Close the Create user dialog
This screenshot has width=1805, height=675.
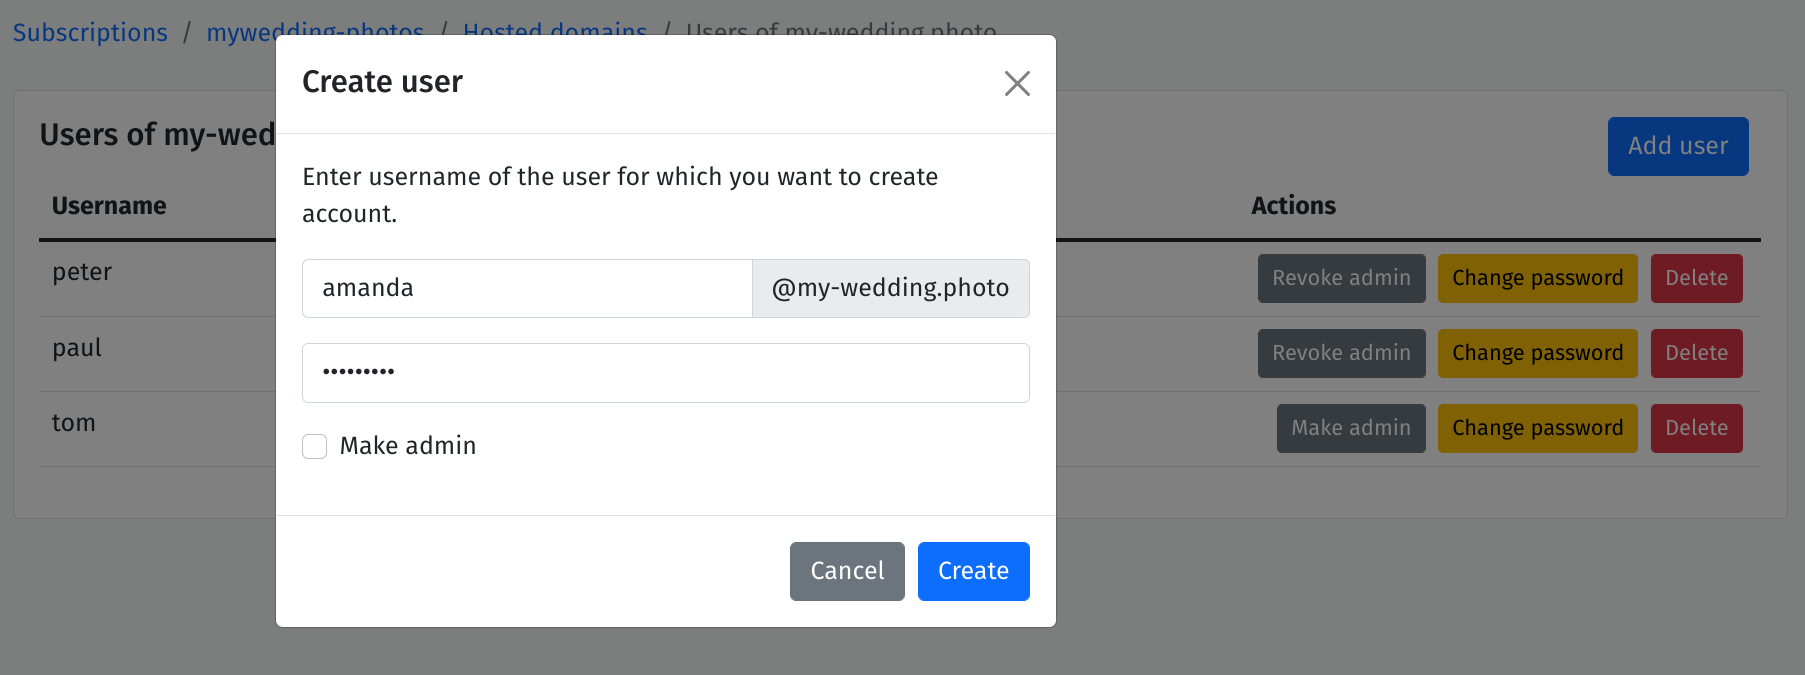tap(1017, 83)
